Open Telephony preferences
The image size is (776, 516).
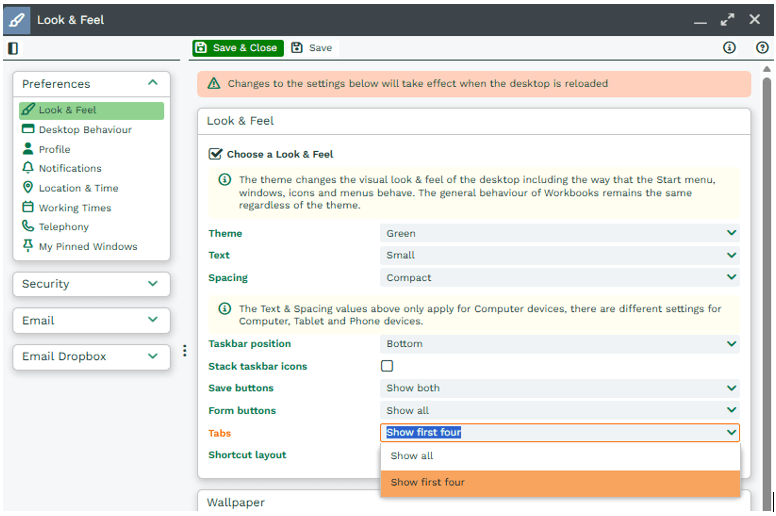63,227
